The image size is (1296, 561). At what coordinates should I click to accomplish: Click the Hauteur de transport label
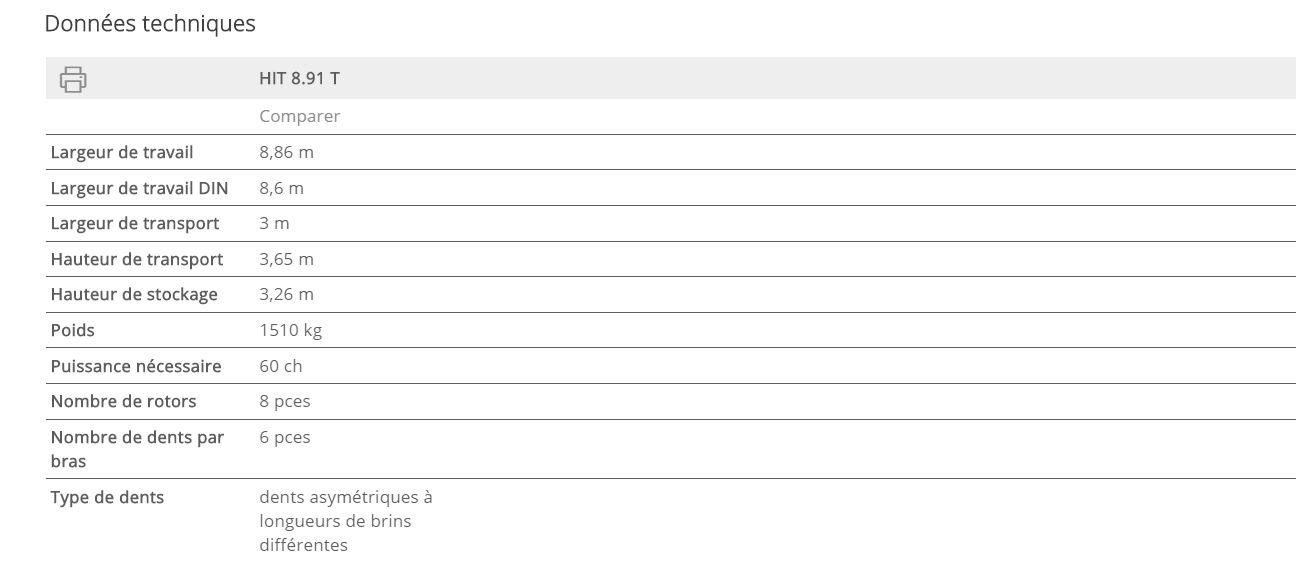[x=137, y=259]
